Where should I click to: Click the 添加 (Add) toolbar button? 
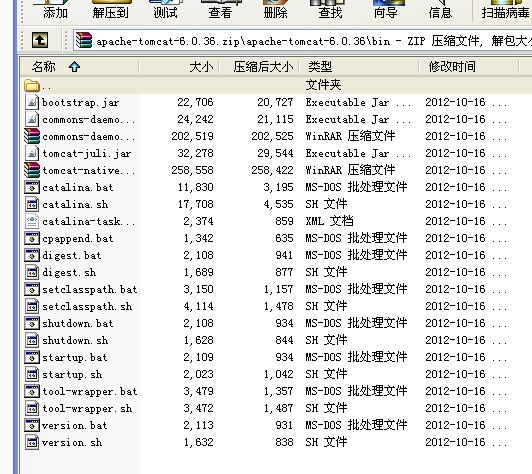[55, 10]
